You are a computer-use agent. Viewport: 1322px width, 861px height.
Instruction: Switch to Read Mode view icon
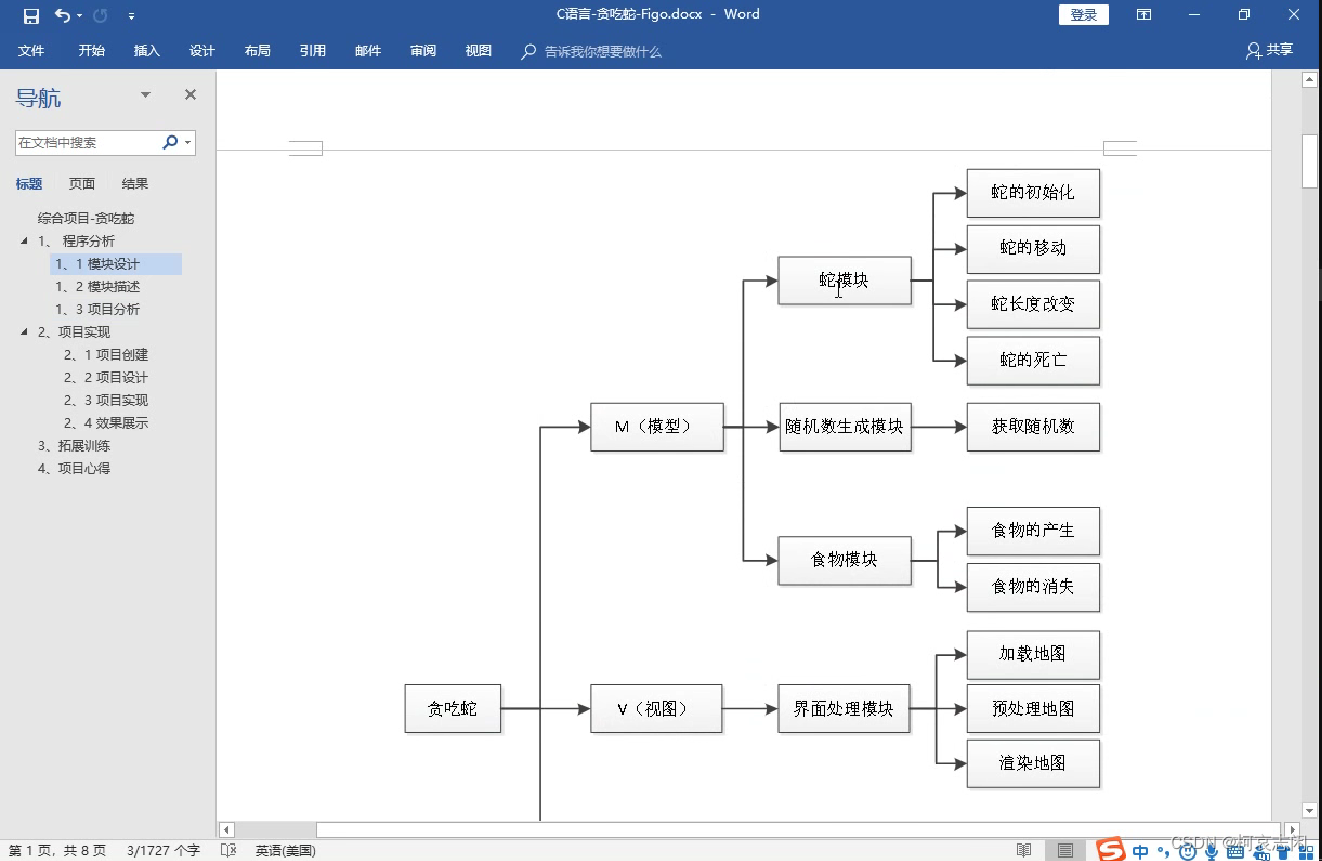(x=1024, y=850)
